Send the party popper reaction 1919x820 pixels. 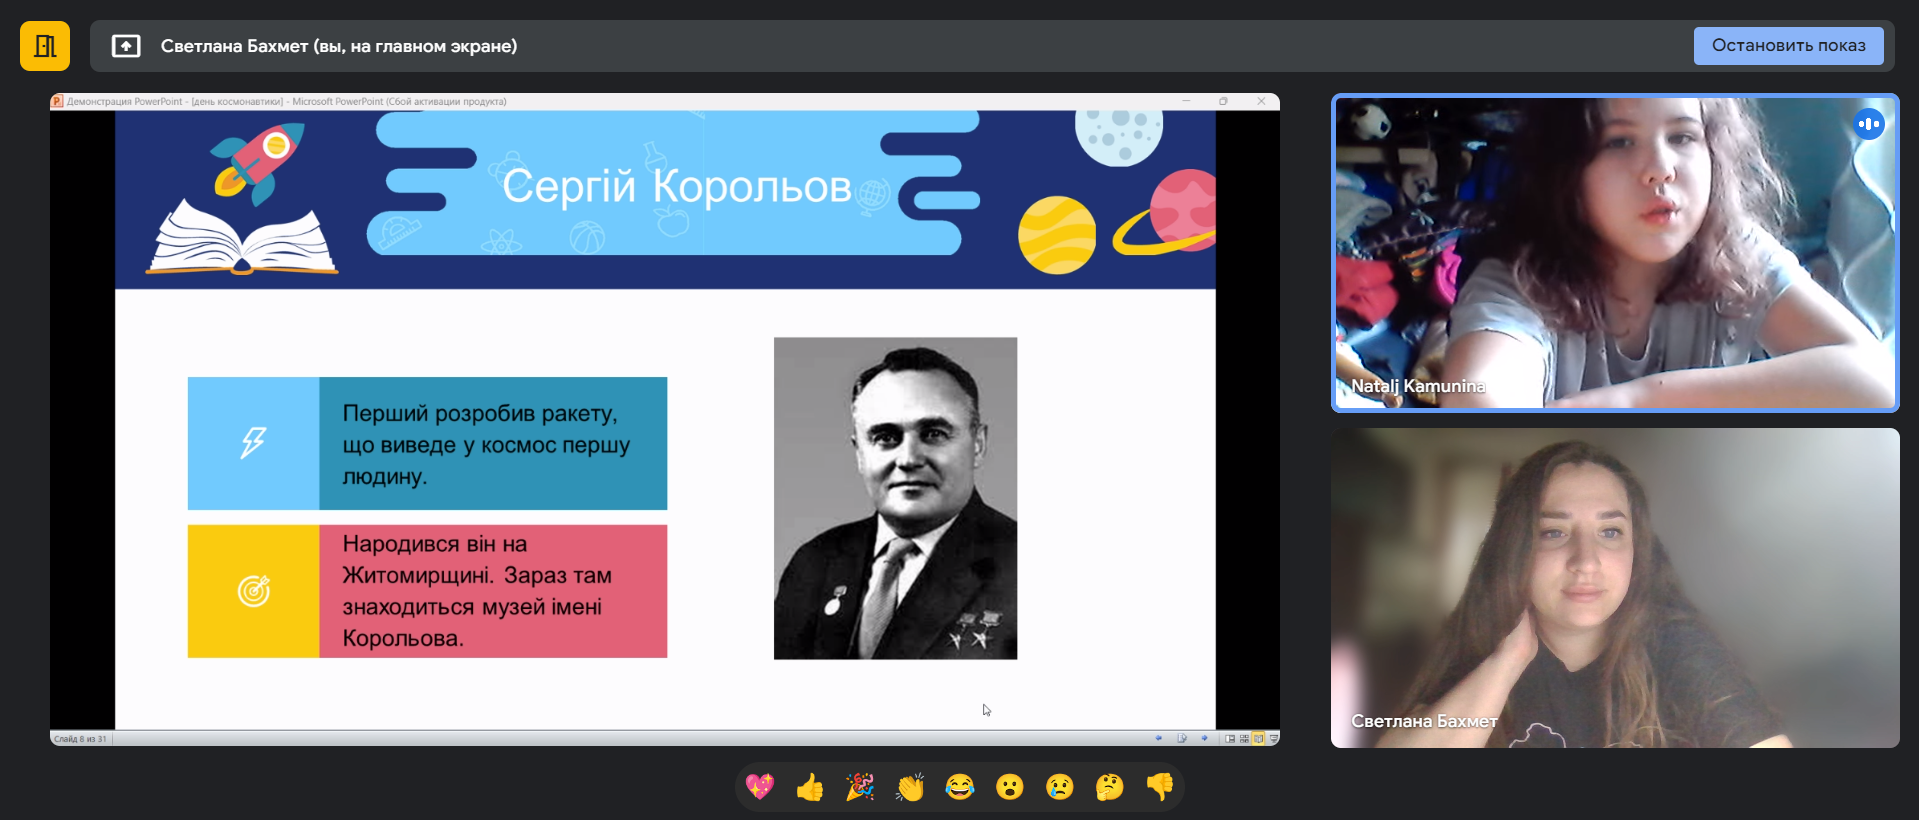click(x=860, y=788)
